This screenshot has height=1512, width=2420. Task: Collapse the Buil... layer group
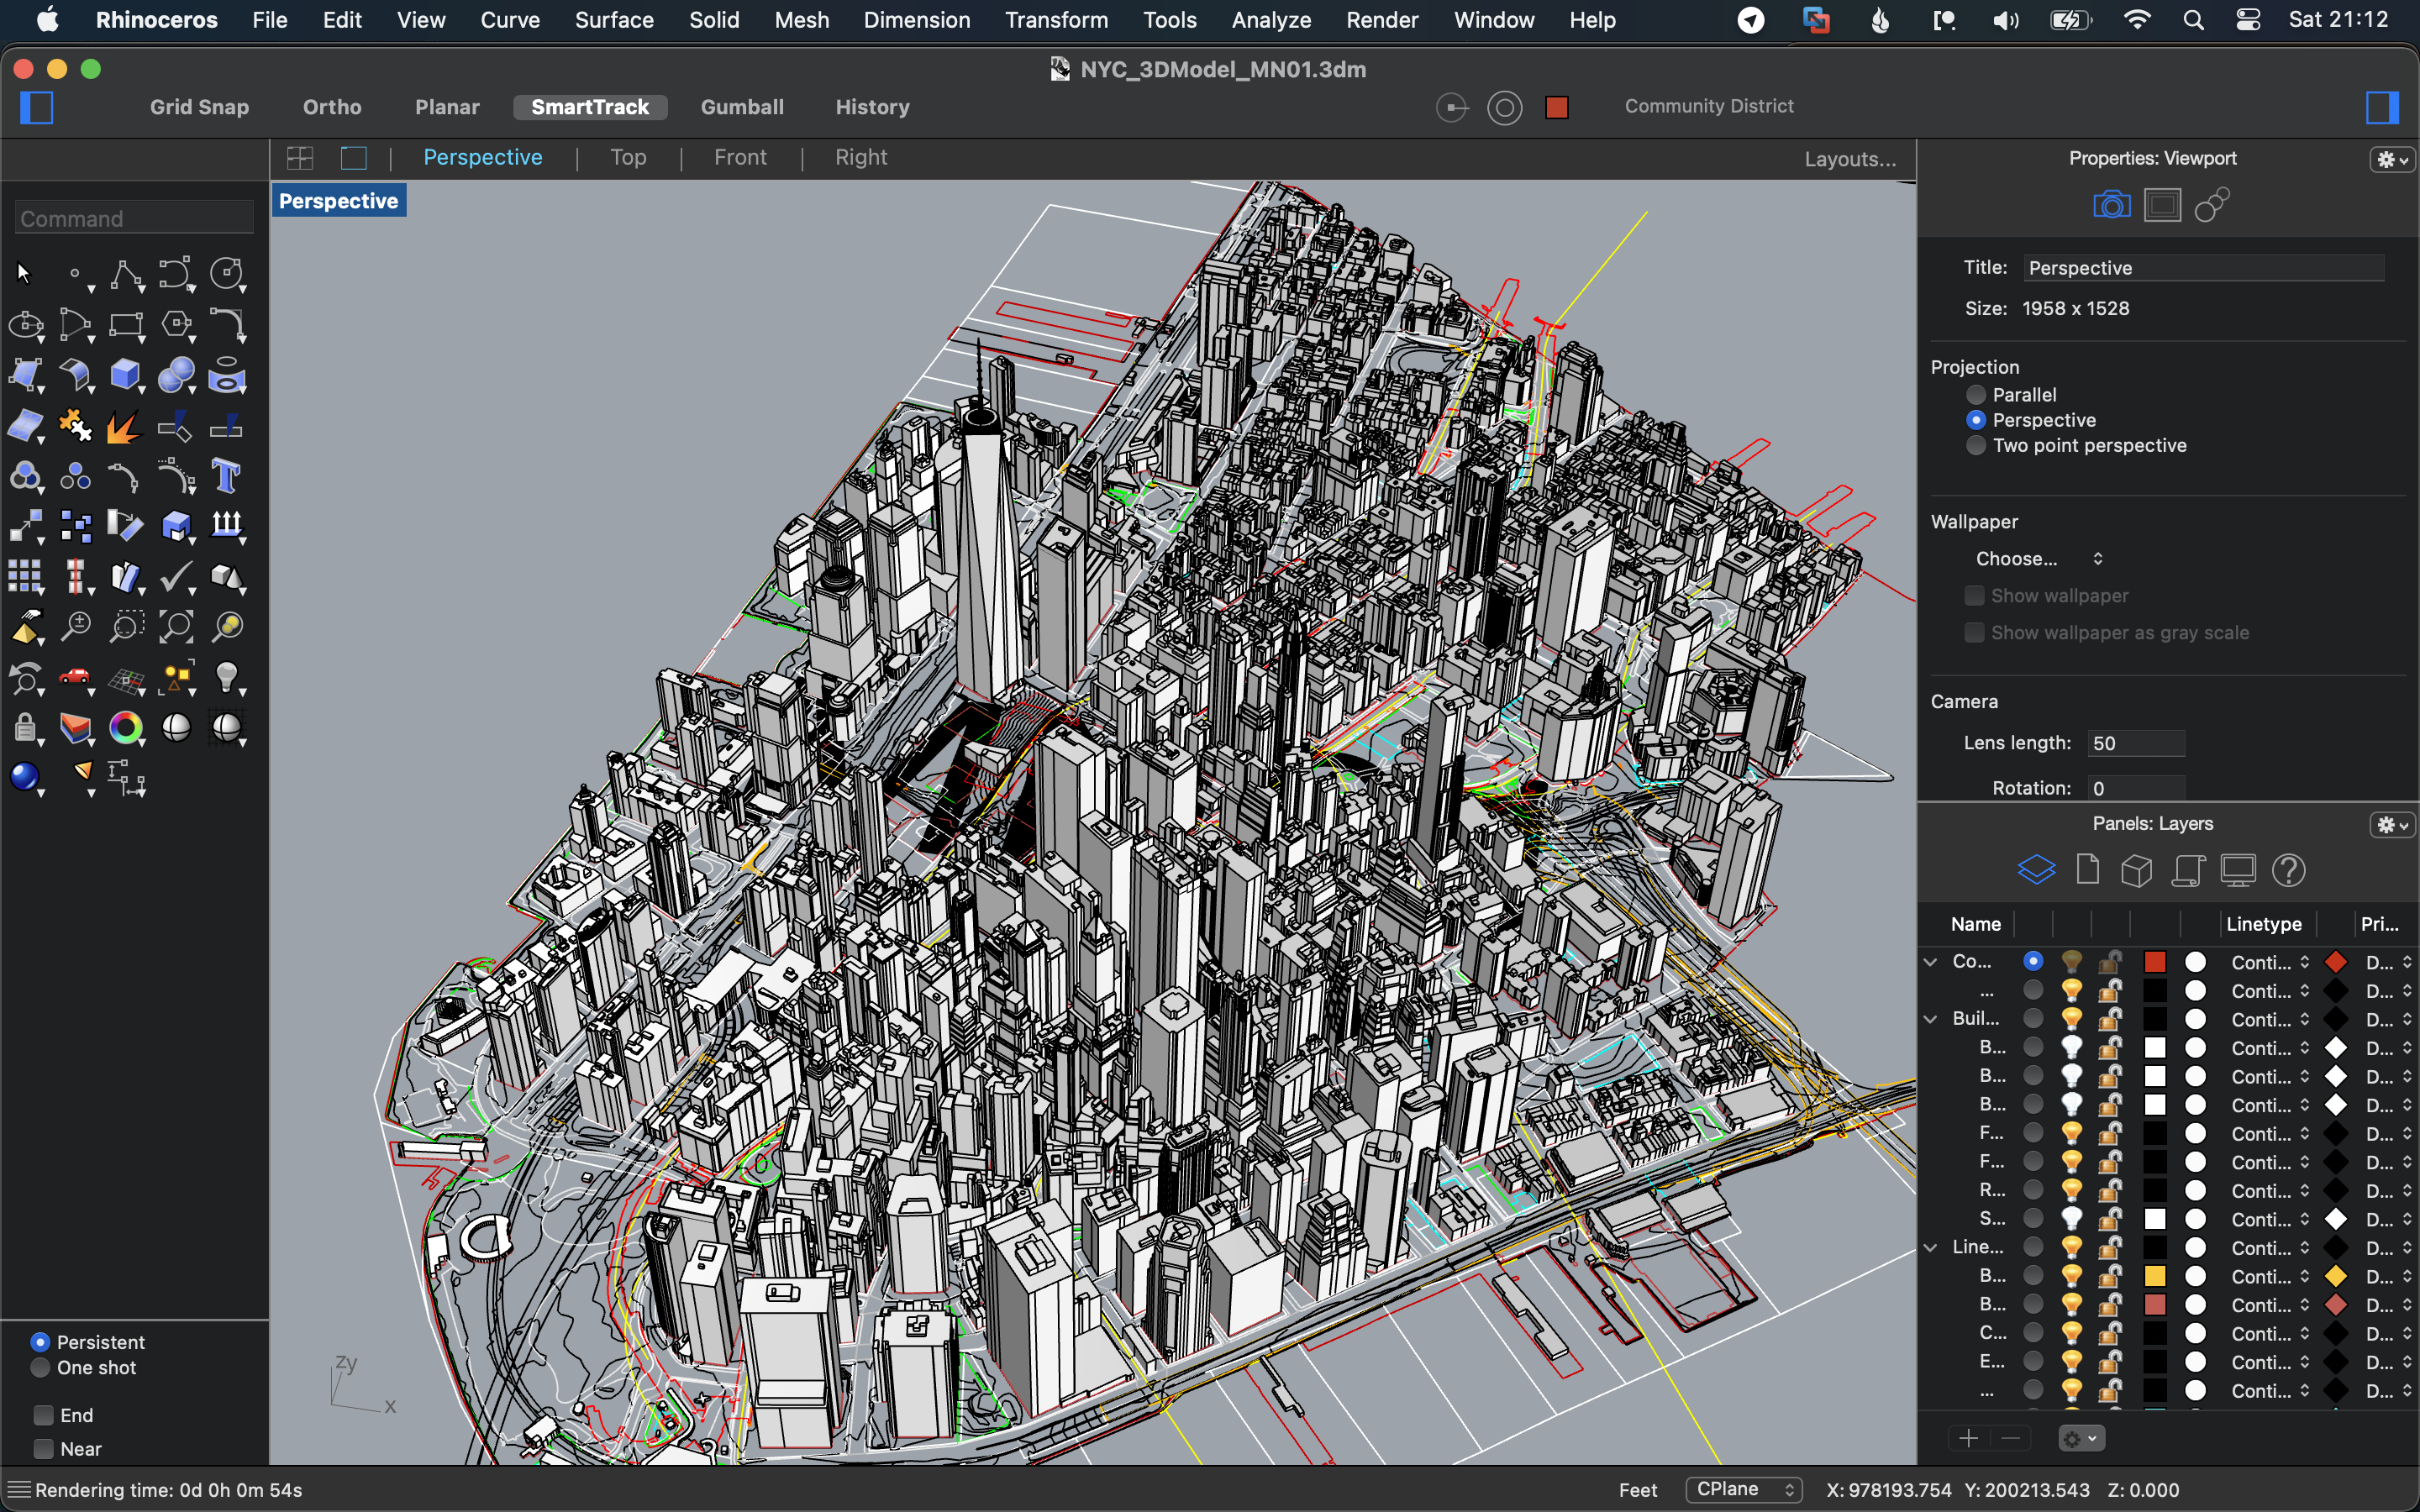click(1930, 1019)
